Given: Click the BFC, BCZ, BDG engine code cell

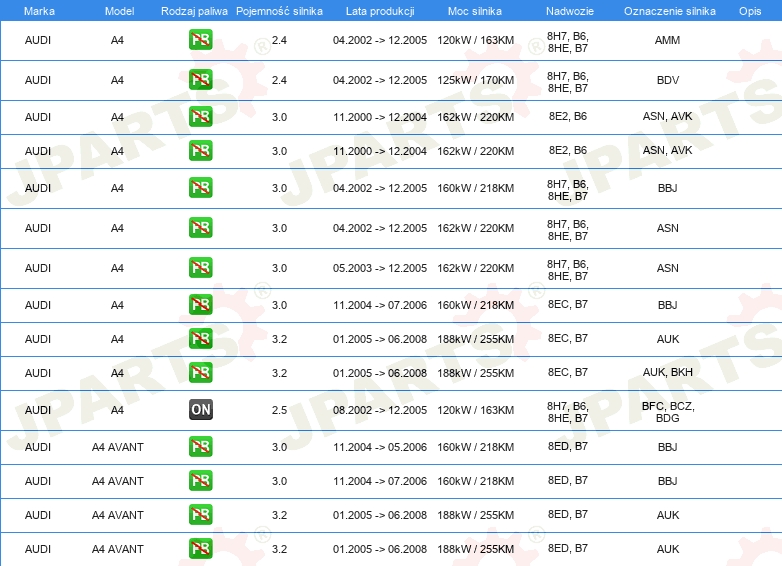Looking at the screenshot, I should 667,410.
